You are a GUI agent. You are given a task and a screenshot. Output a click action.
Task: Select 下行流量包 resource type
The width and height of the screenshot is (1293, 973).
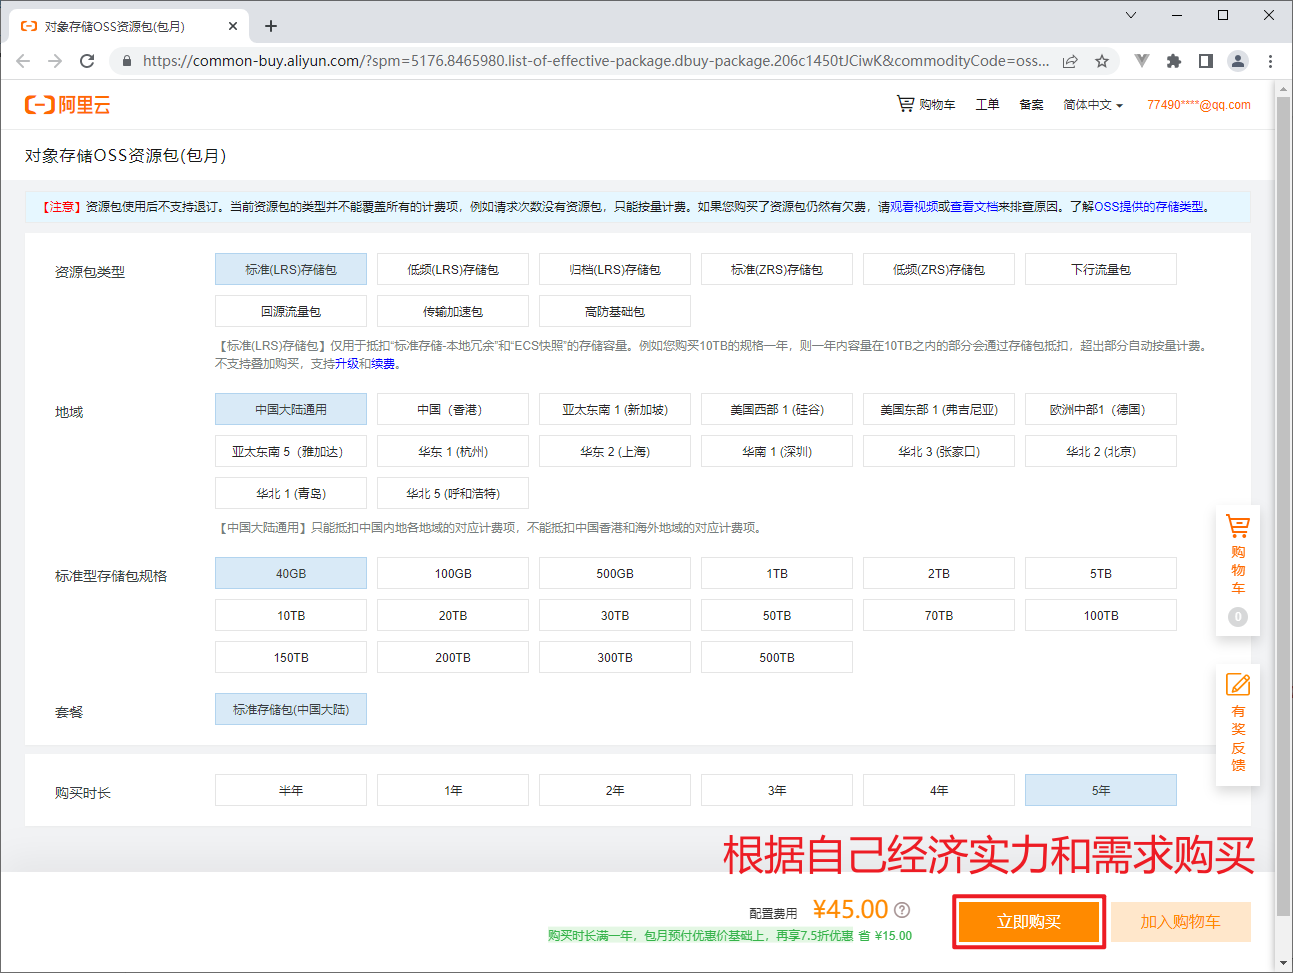pyautogui.click(x=1101, y=269)
